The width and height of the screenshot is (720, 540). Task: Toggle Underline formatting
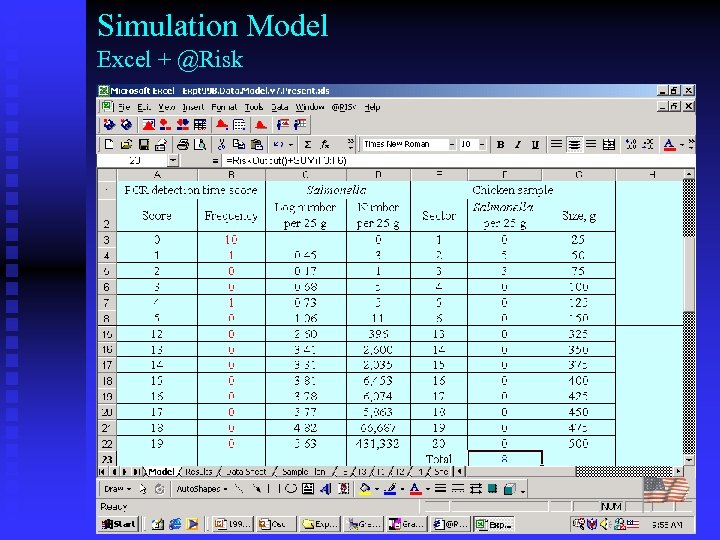click(x=535, y=145)
